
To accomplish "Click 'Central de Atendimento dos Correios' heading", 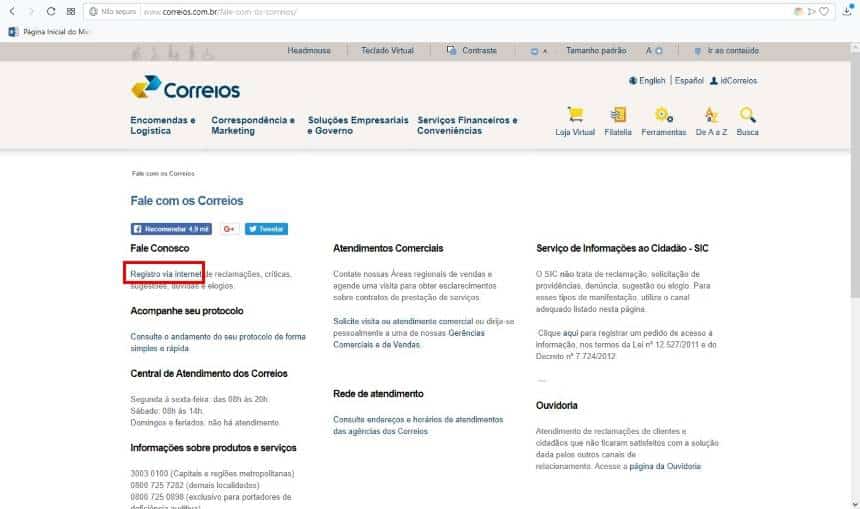I will click(208, 373).
